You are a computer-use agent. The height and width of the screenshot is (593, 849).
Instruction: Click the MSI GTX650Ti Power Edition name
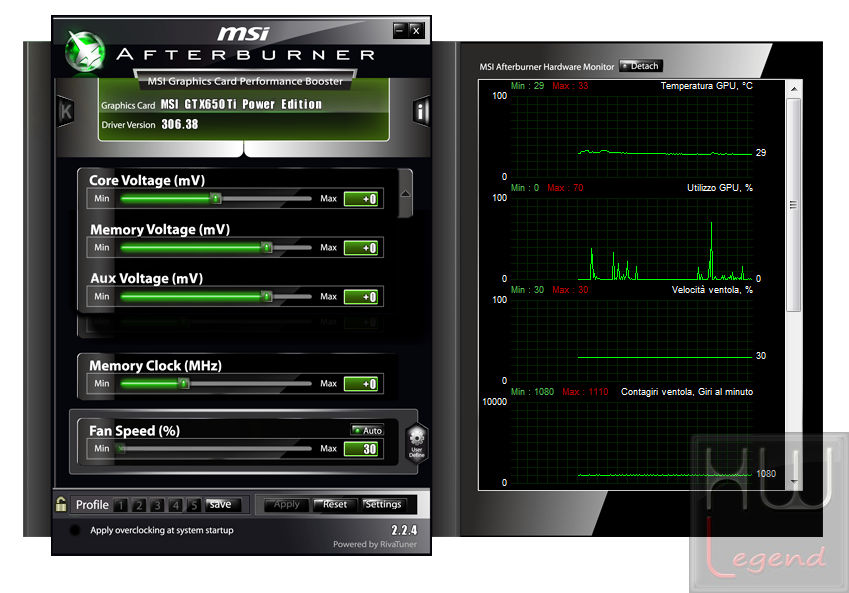[x=241, y=104]
